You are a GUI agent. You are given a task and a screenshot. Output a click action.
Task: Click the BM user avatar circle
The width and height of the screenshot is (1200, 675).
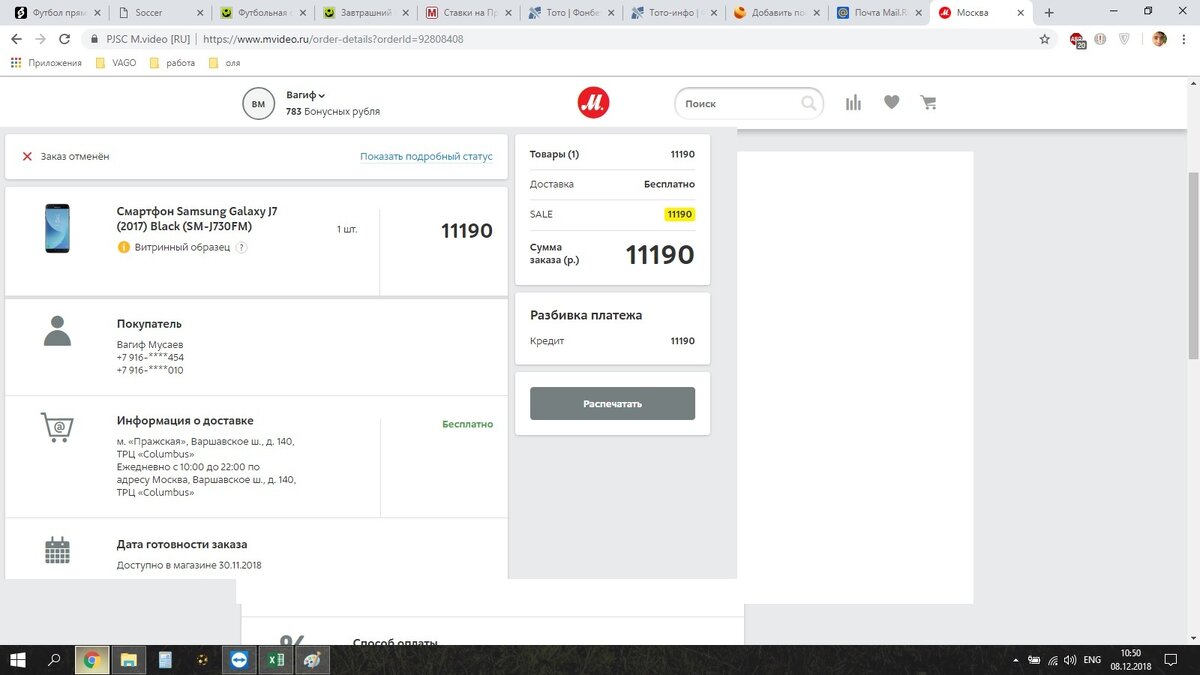pyautogui.click(x=258, y=103)
